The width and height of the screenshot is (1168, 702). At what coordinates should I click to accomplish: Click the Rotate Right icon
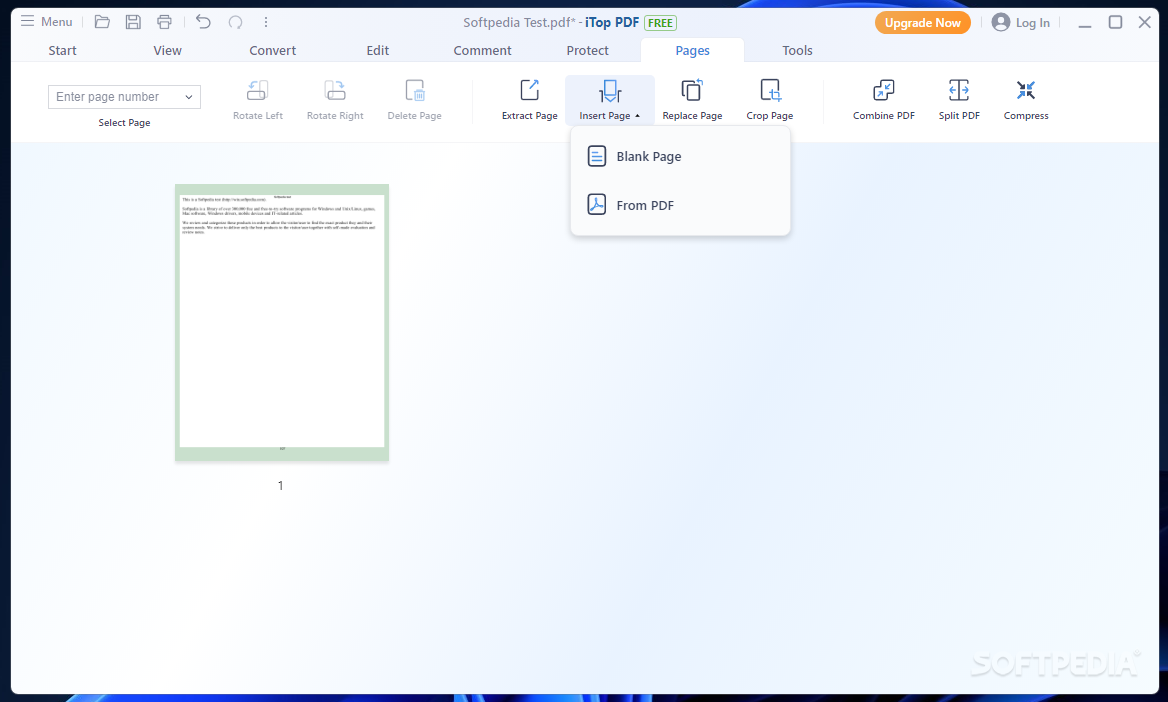tap(335, 90)
